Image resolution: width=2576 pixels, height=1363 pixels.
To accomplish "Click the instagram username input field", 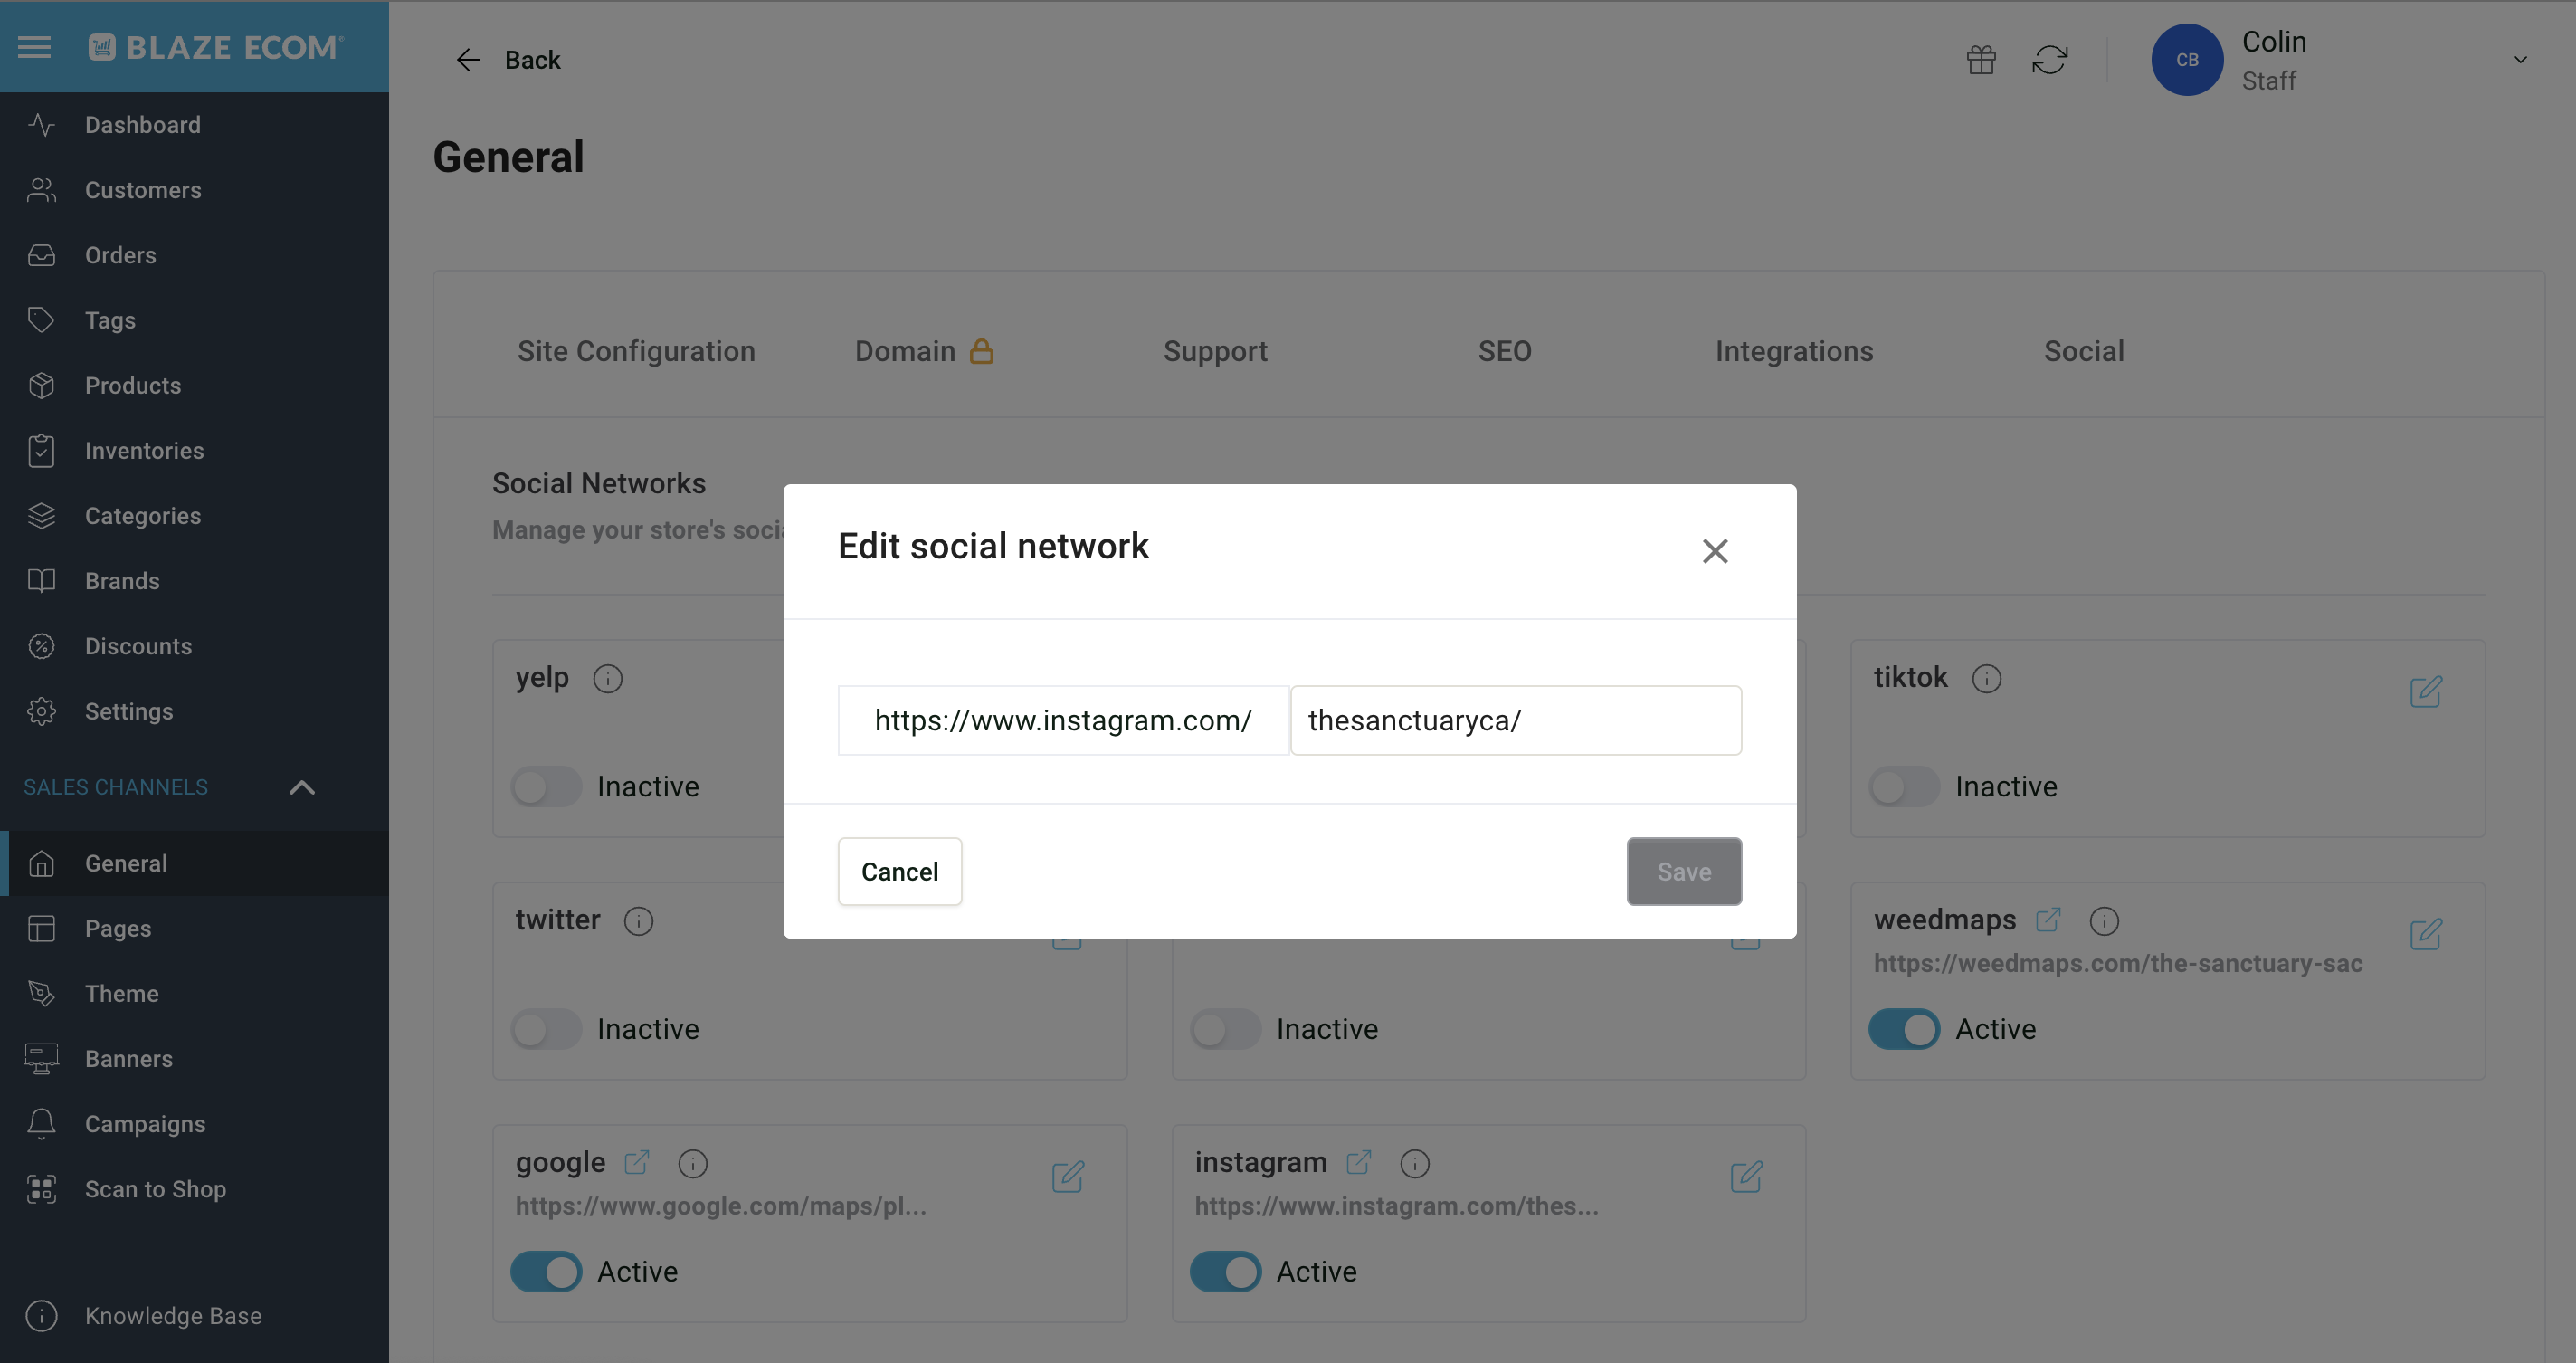I will point(1515,720).
